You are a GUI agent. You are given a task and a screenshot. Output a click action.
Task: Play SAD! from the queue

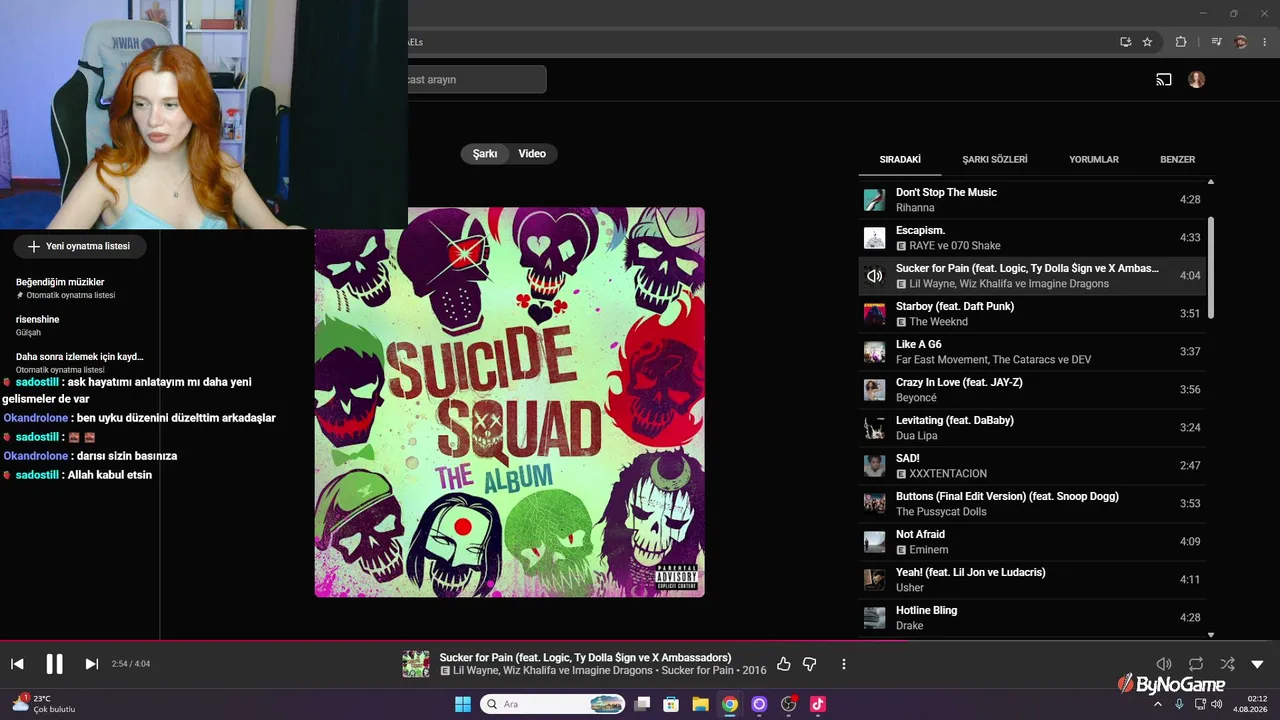[x=1032, y=466]
